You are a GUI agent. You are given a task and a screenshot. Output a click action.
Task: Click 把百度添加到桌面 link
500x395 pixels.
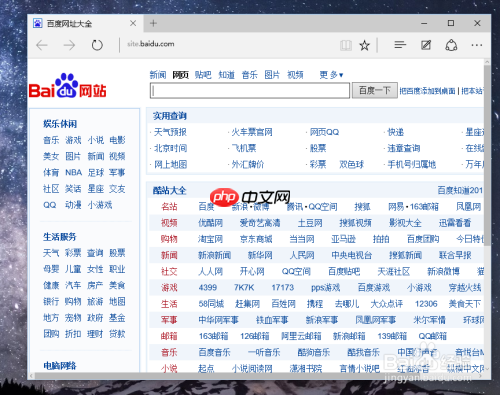(x=427, y=91)
